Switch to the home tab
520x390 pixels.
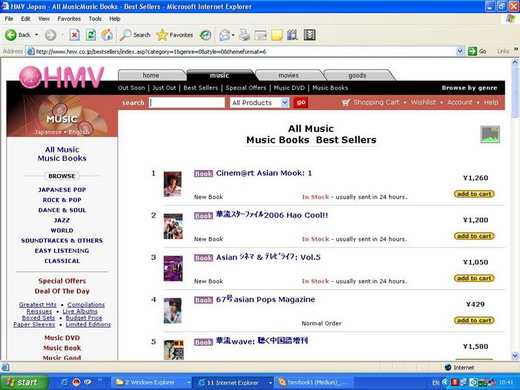pyautogui.click(x=151, y=75)
